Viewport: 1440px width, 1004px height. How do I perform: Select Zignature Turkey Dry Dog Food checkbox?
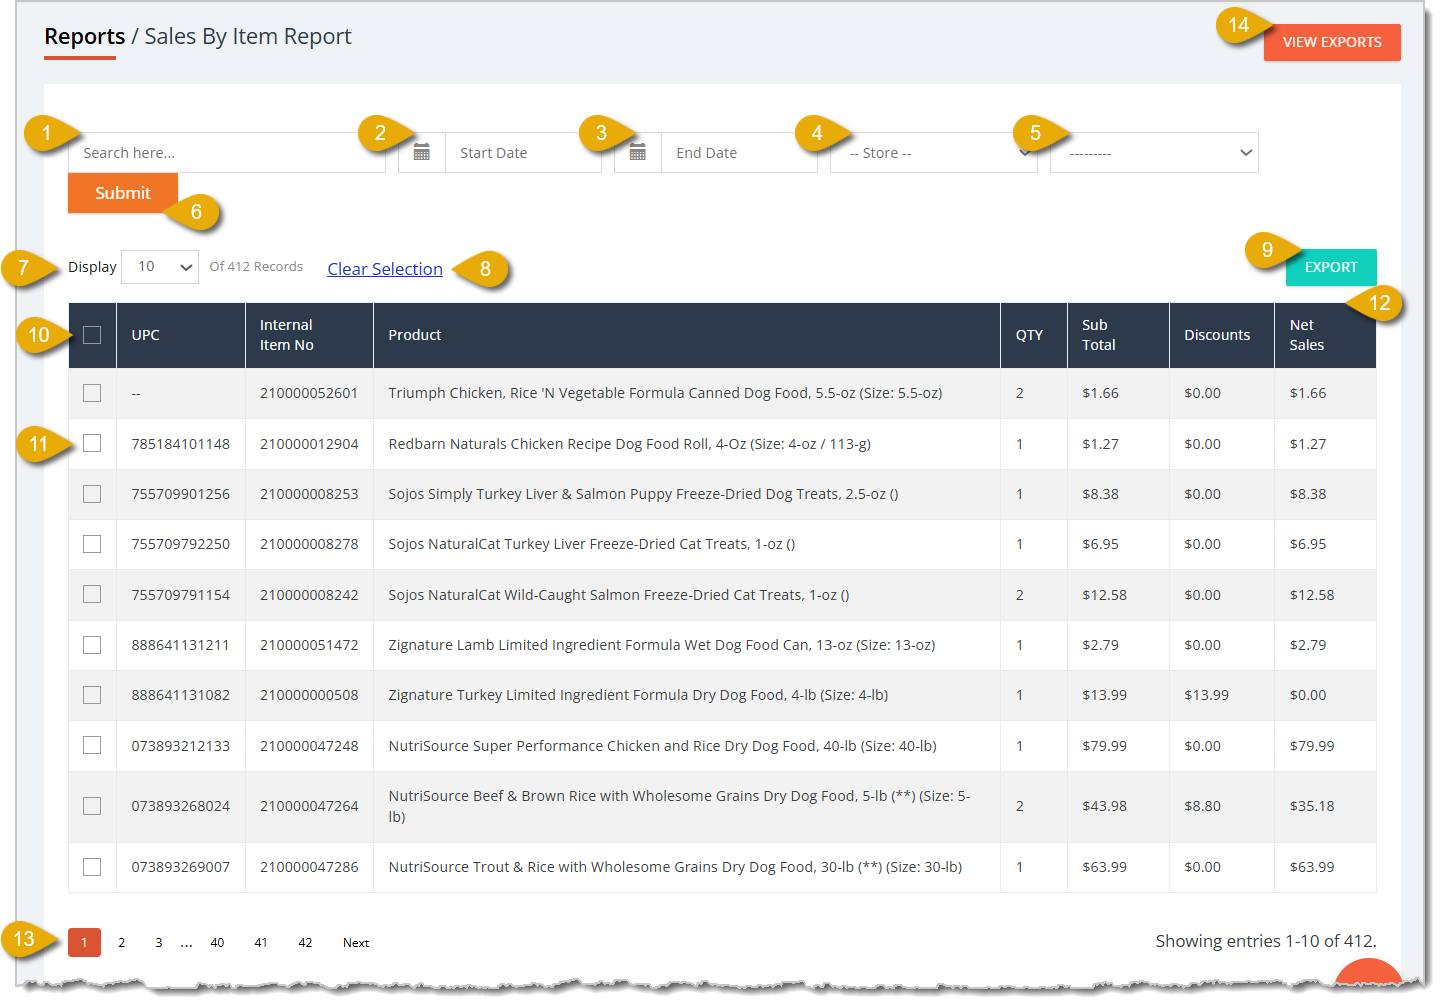[92, 695]
